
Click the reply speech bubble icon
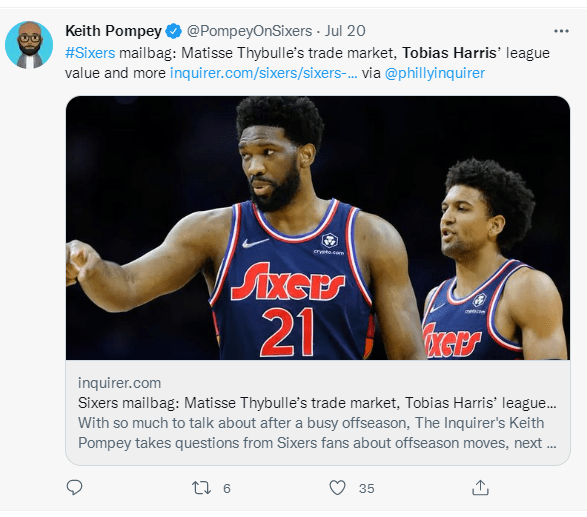point(74,487)
